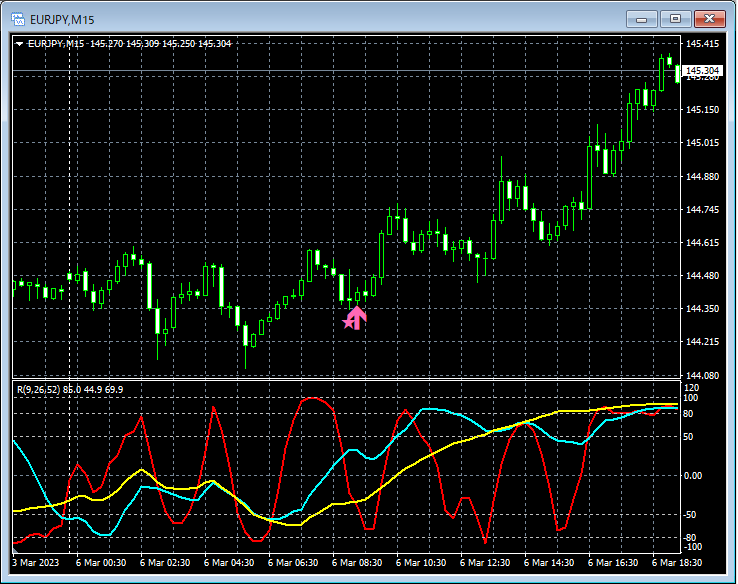Click the 120 indicator scale value

pyautogui.click(x=691, y=388)
